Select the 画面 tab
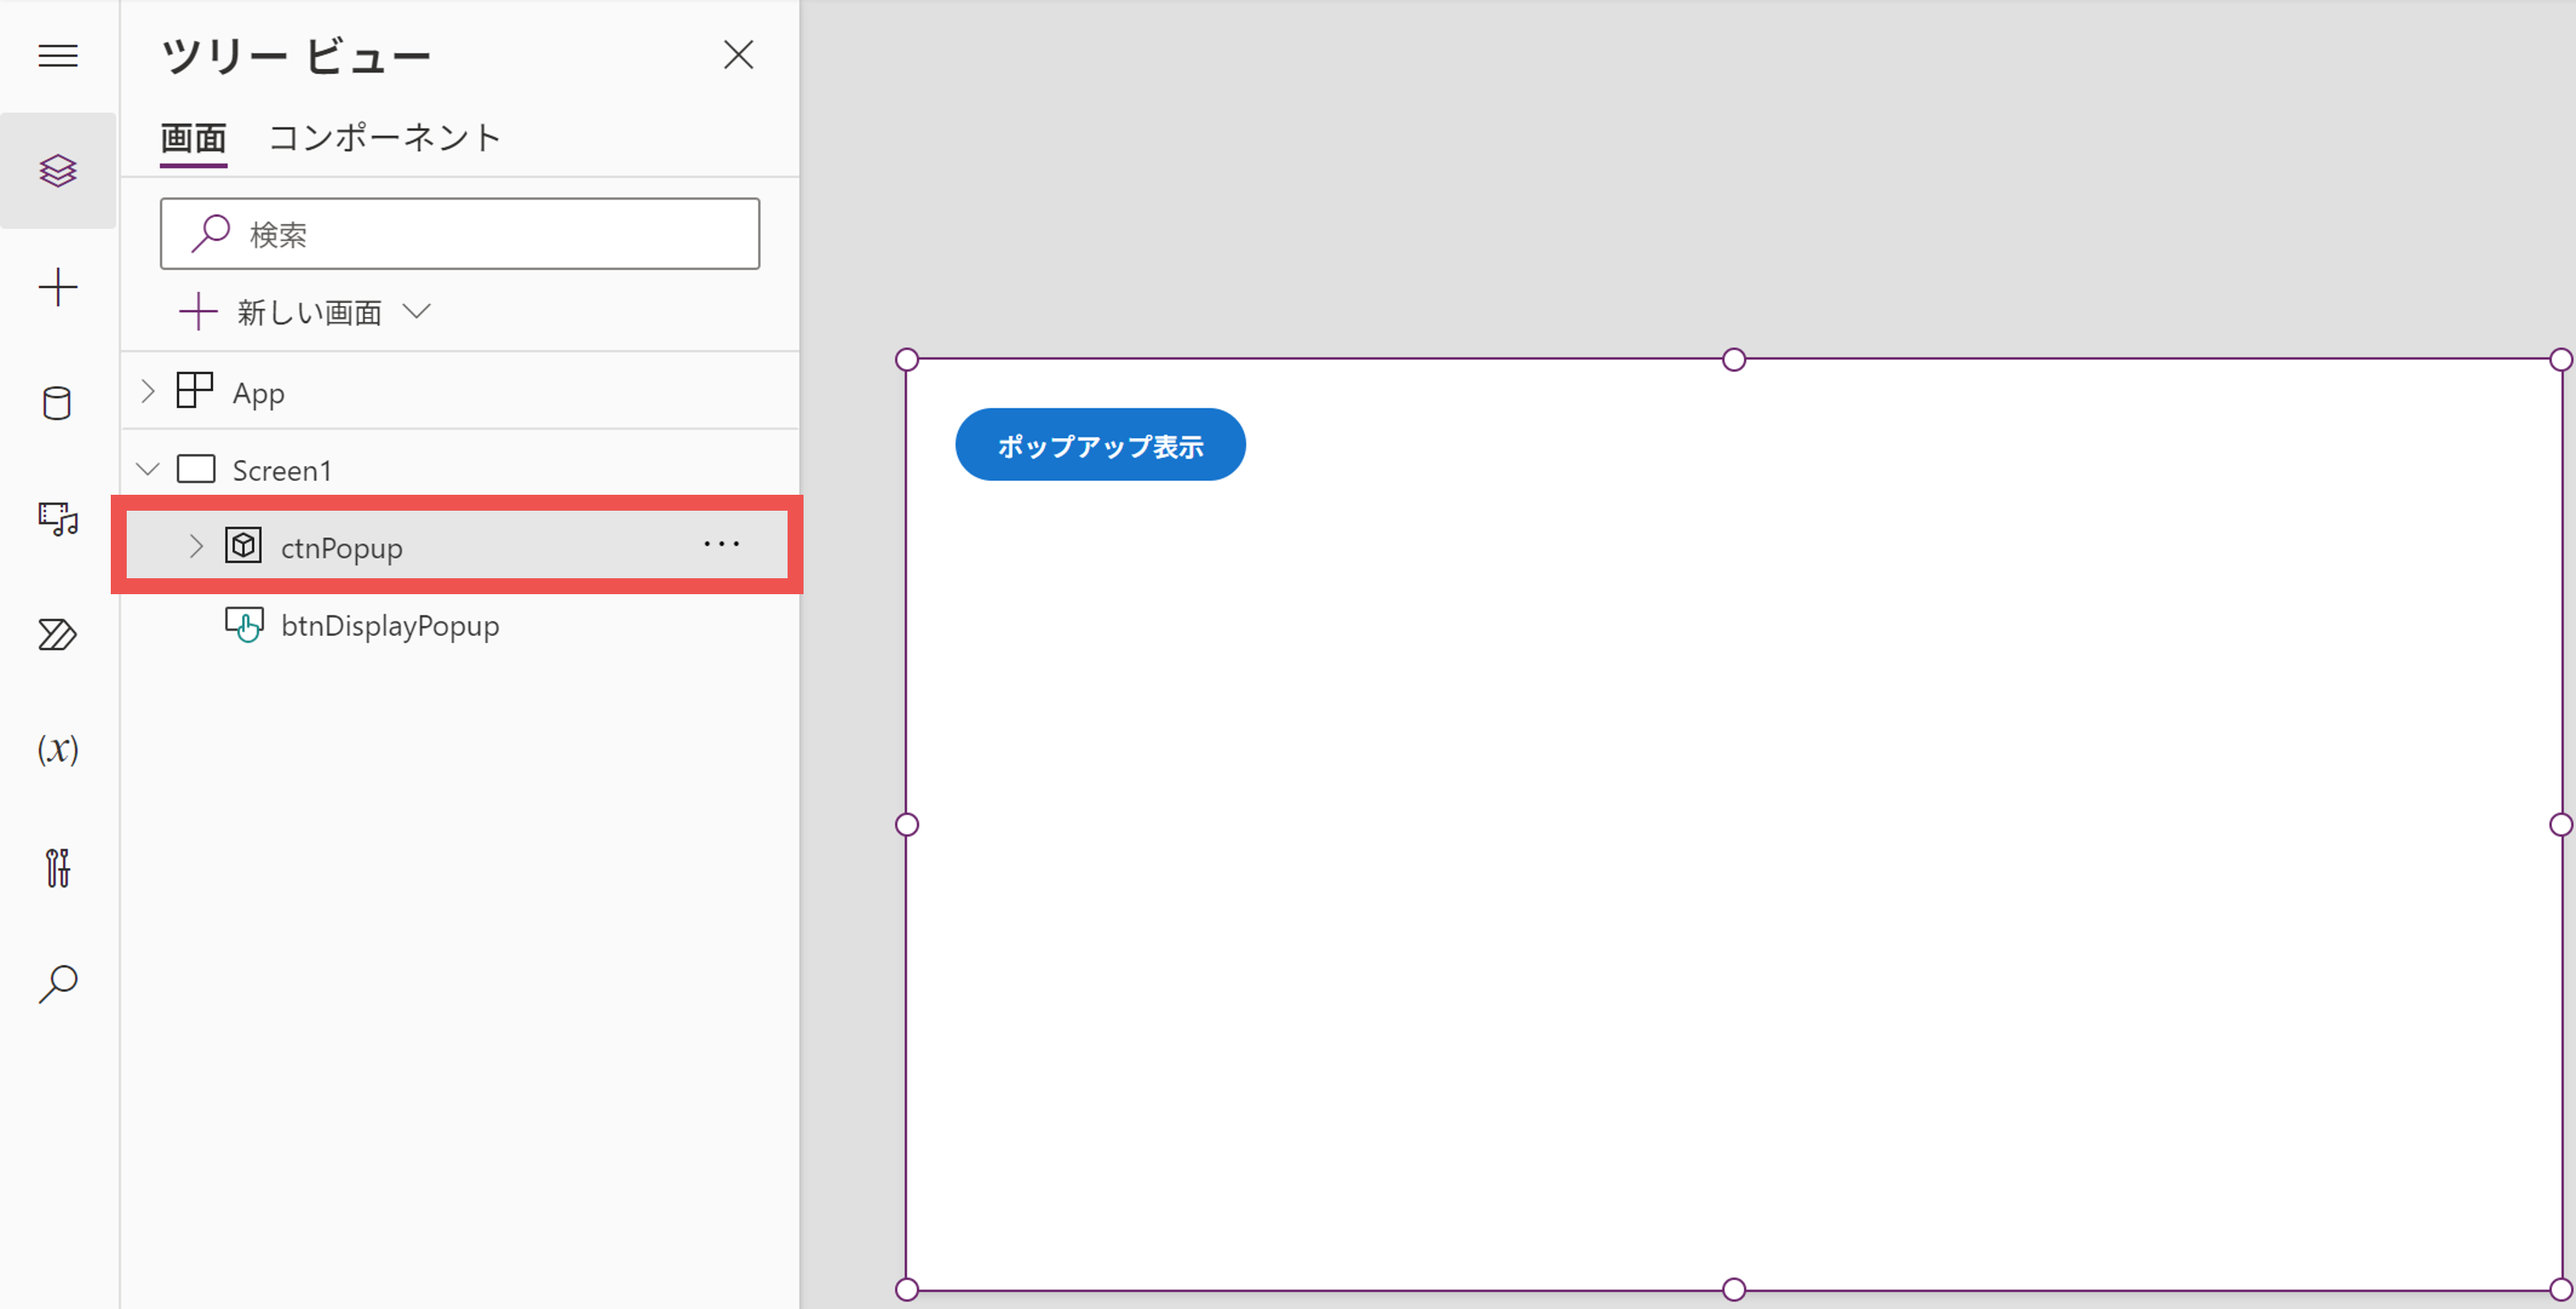This screenshot has width=2576, height=1309. coord(193,138)
